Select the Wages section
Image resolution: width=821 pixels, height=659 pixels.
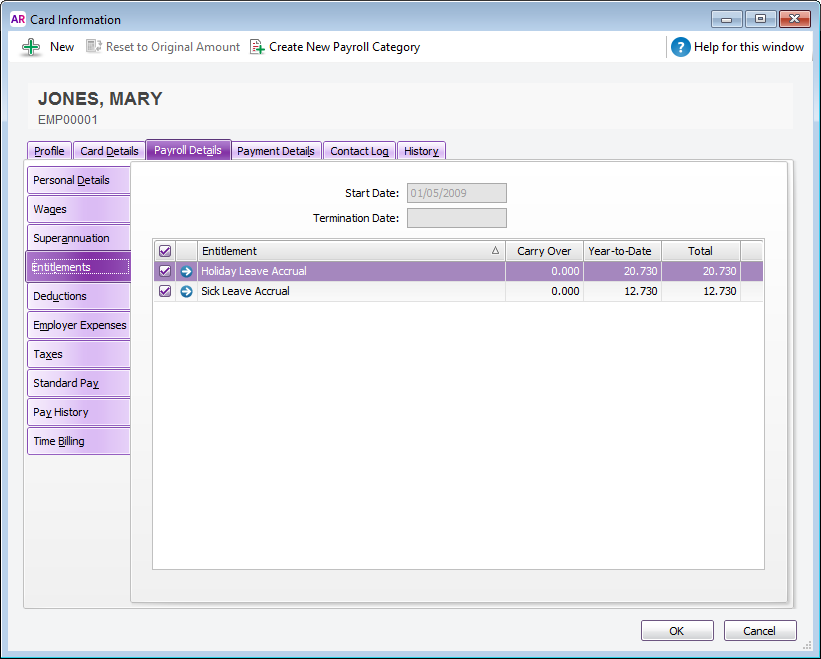point(78,209)
